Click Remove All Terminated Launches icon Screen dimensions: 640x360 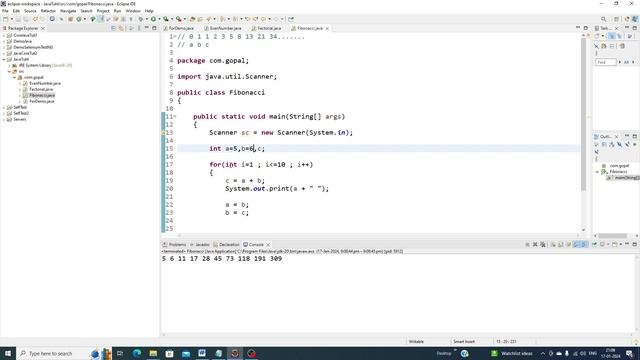(x=543, y=244)
